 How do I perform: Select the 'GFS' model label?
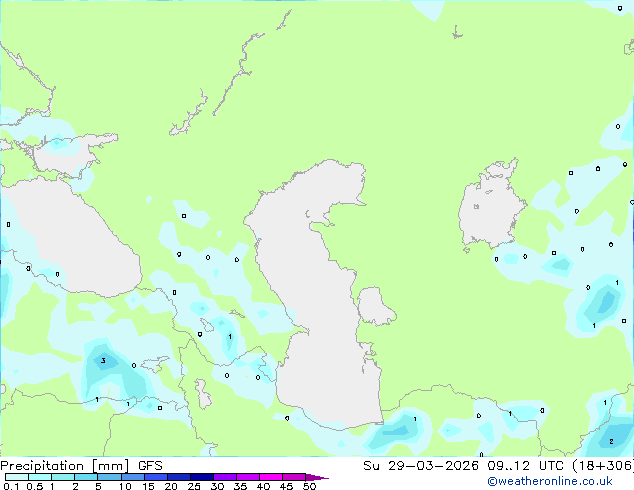150,466
